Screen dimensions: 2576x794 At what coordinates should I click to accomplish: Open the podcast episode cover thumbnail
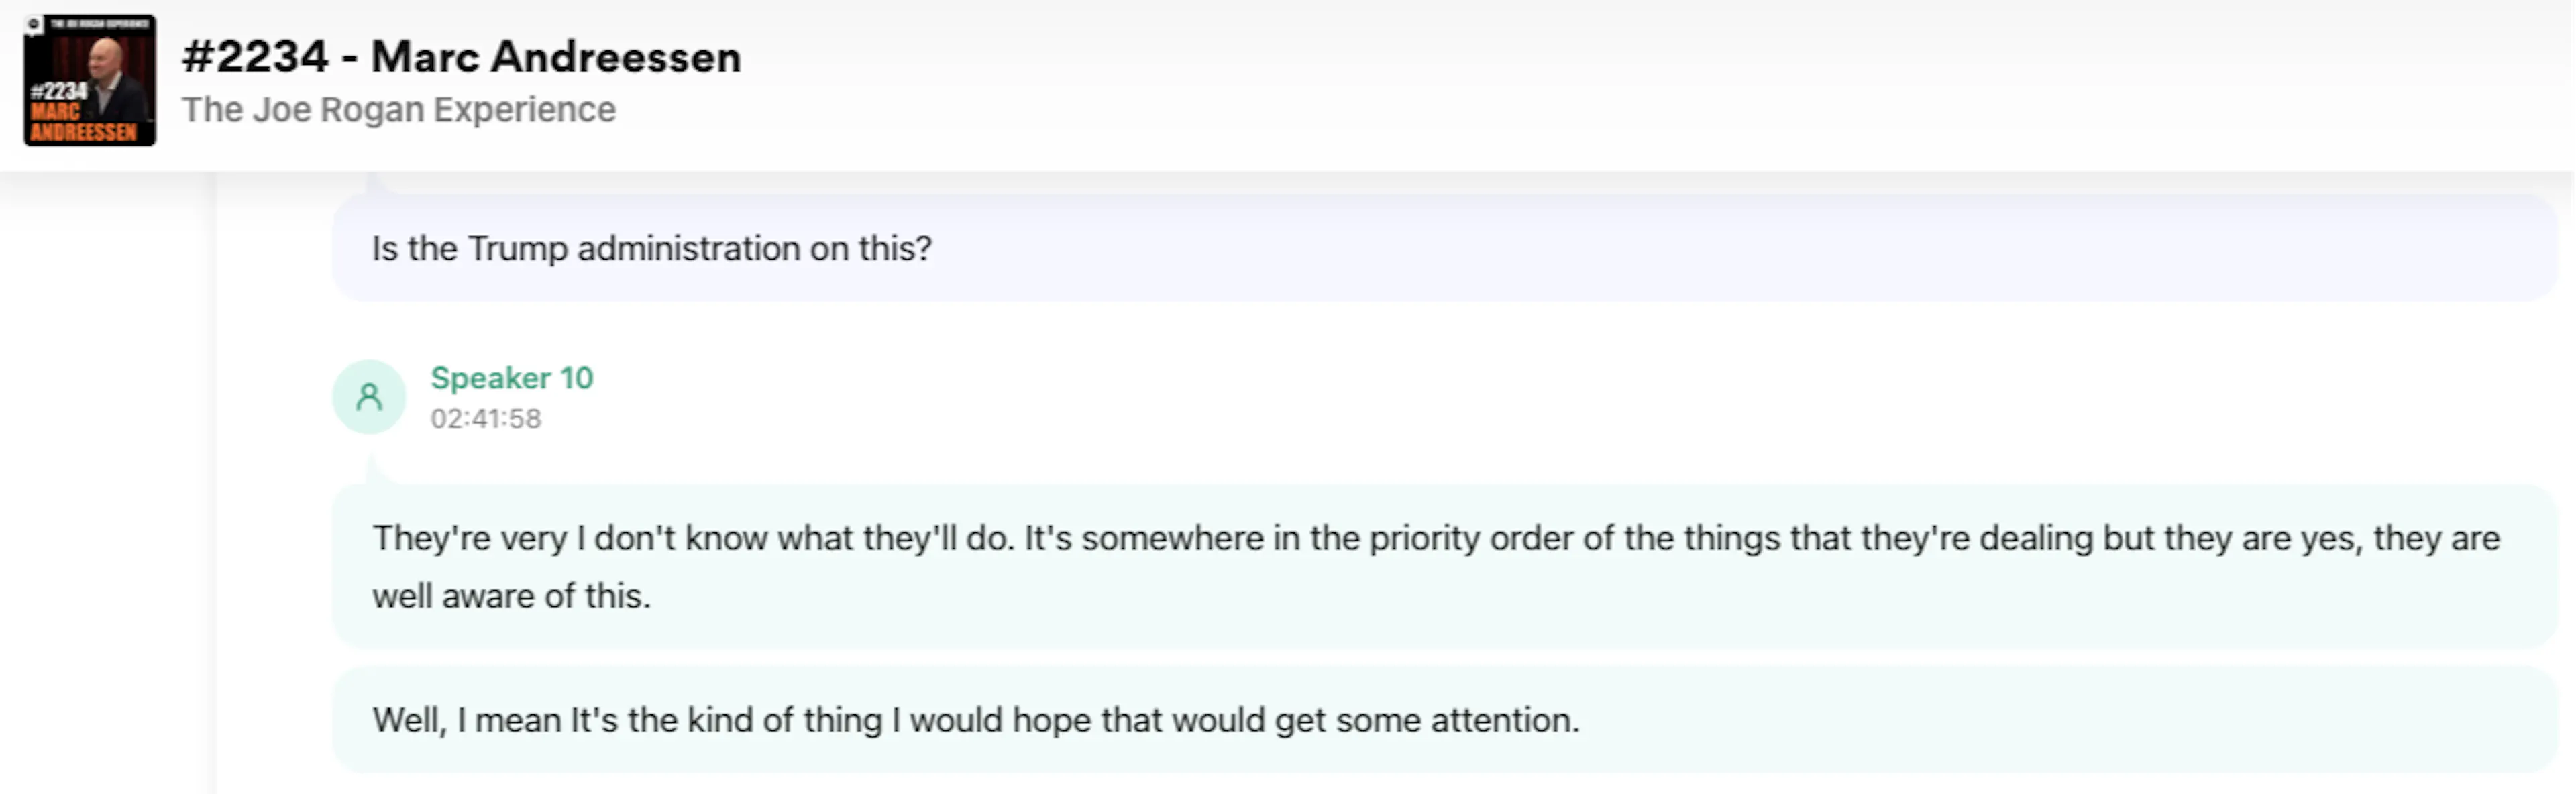(90, 80)
